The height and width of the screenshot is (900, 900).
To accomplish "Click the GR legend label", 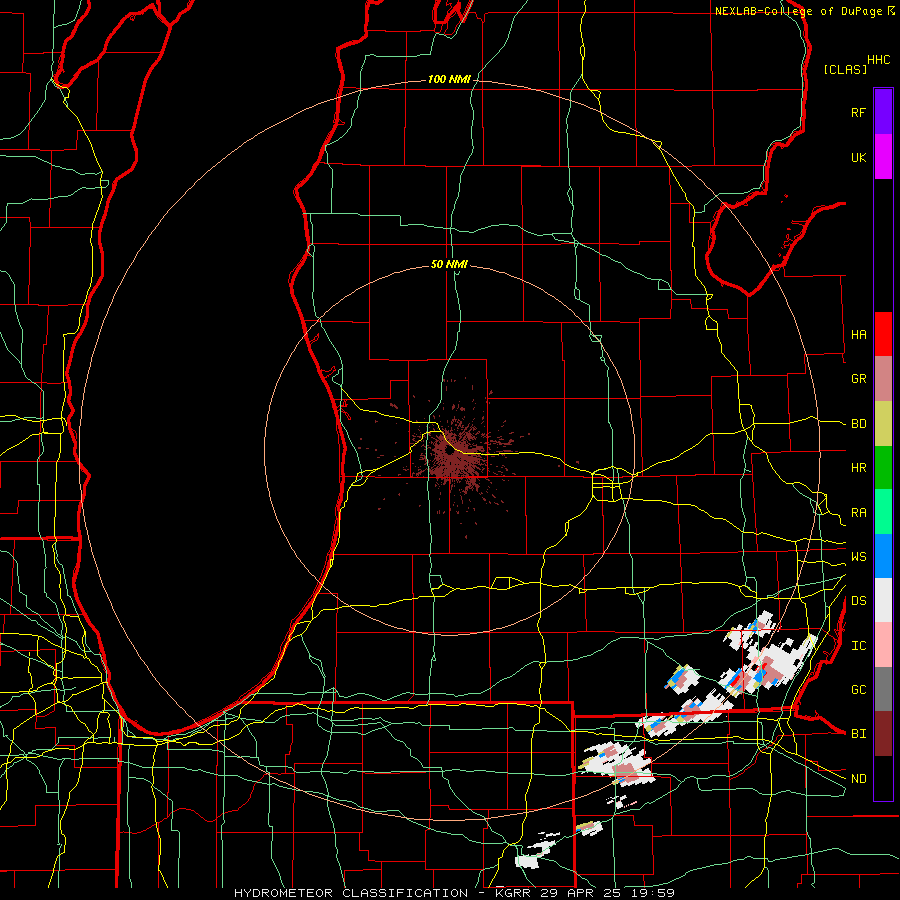I will click(858, 379).
